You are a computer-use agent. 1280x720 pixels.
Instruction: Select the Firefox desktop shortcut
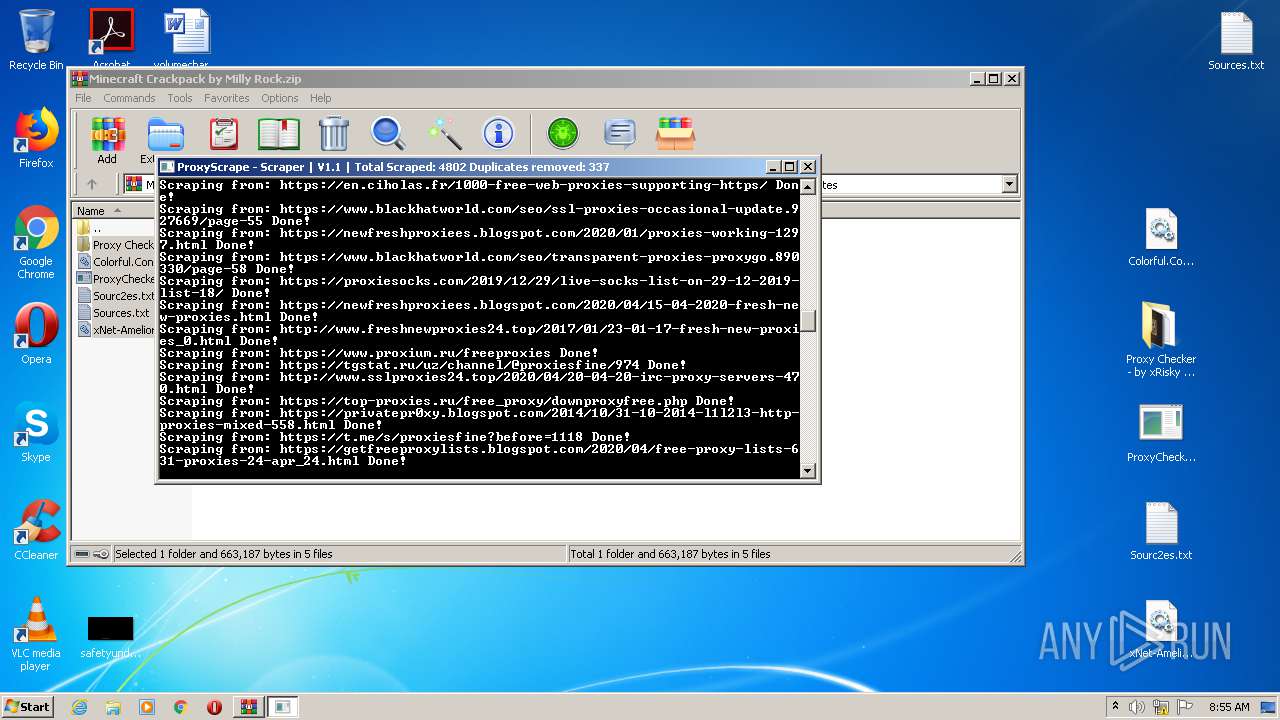point(36,138)
